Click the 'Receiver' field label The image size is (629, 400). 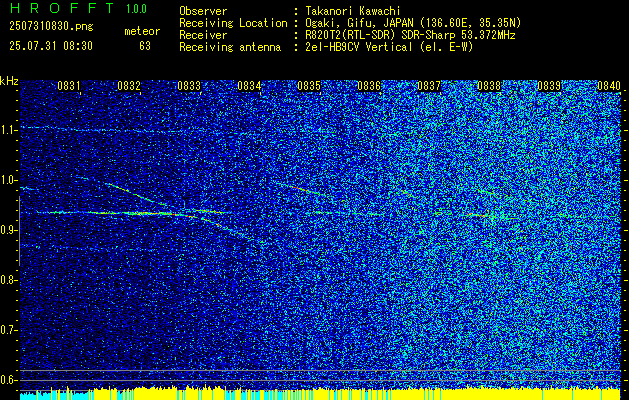point(203,35)
